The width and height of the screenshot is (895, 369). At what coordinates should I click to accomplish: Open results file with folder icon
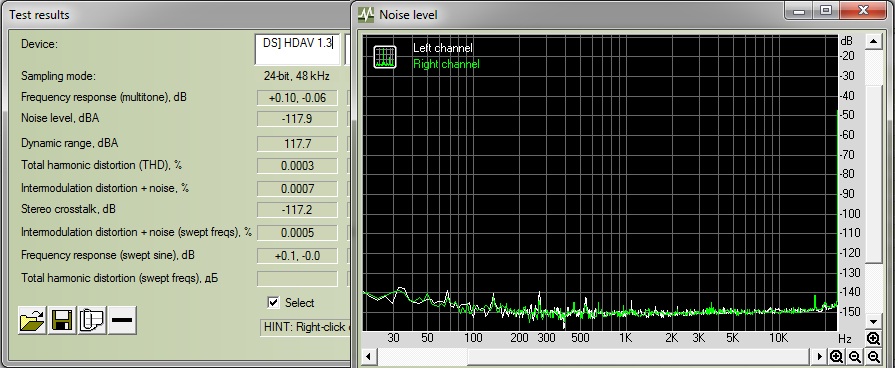click(32, 320)
